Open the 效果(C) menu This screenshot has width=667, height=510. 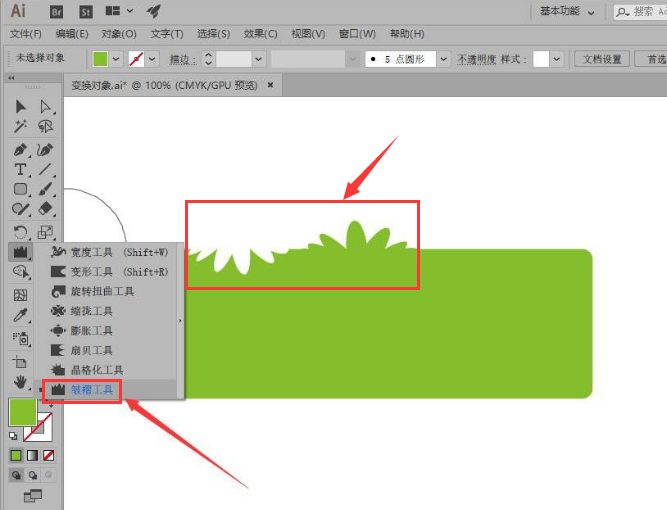(261, 34)
